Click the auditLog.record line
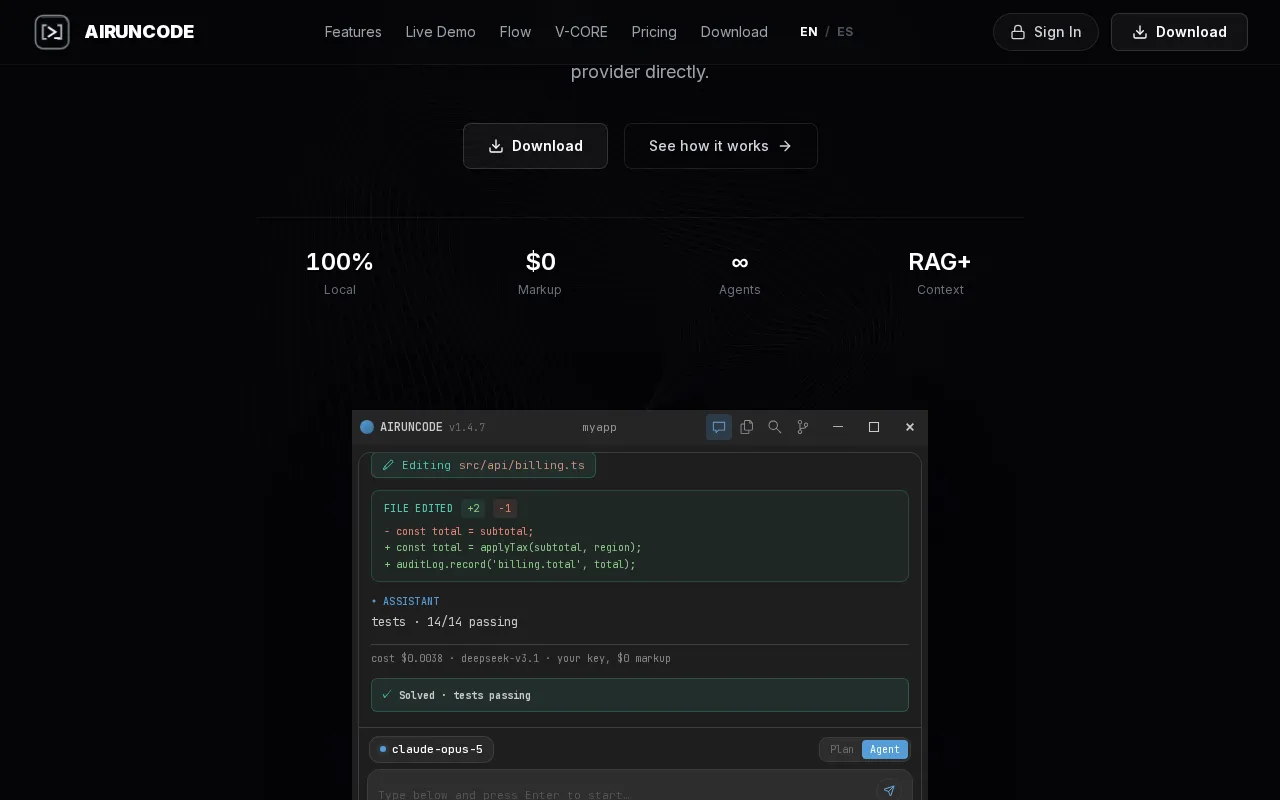Screen dimensions: 1280x800 [x=510, y=565]
